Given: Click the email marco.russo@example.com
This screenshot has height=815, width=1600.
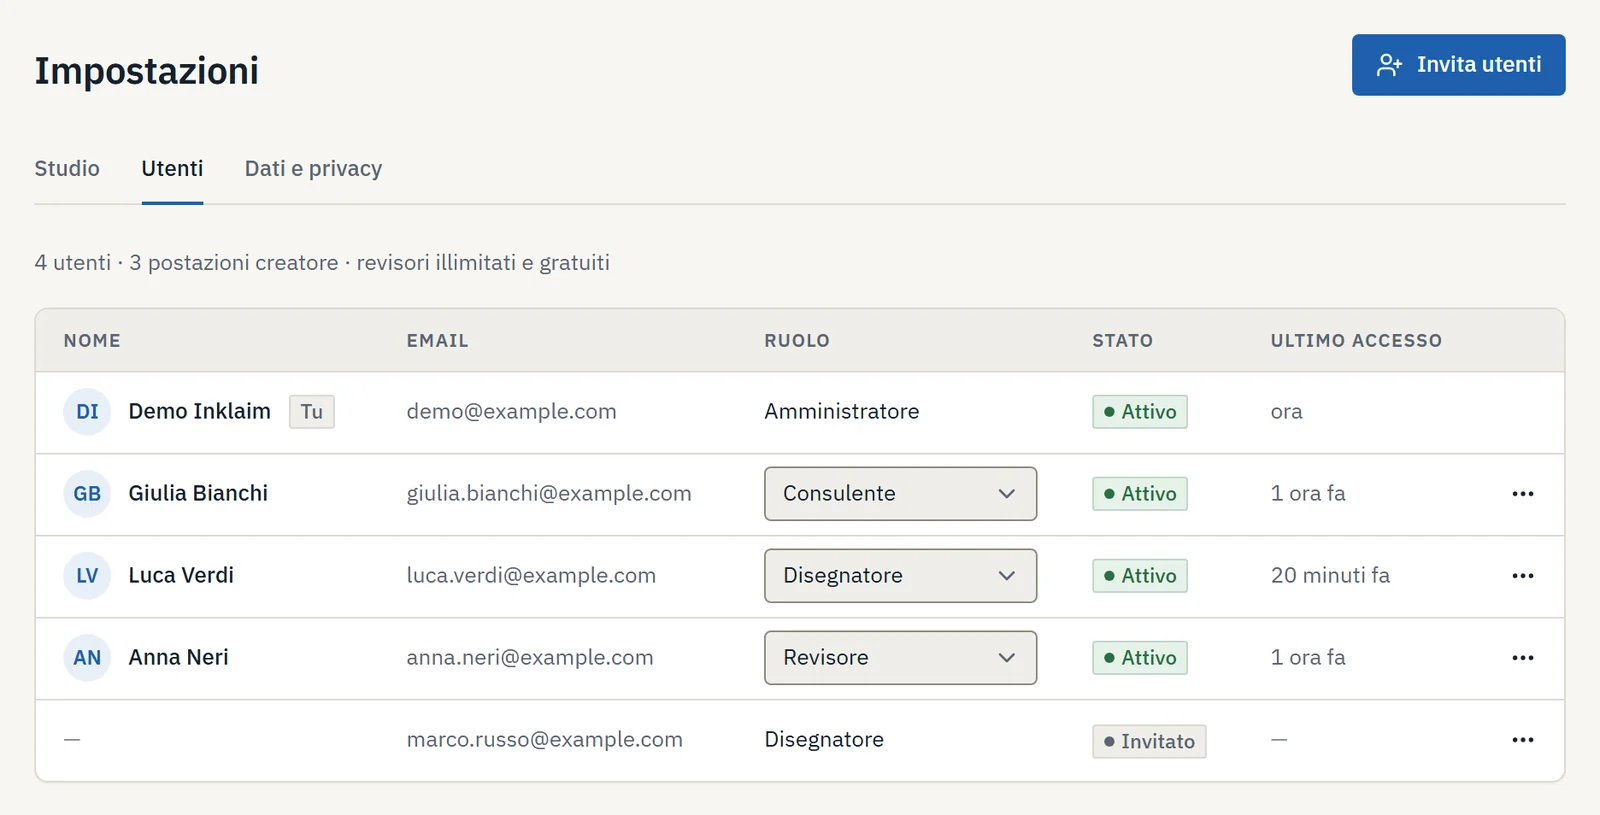Looking at the screenshot, I should pos(545,740).
